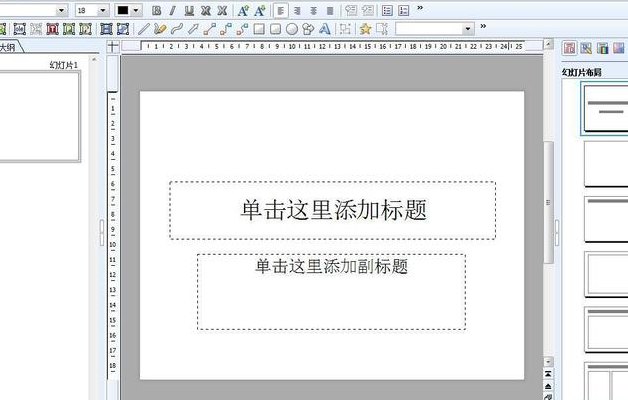
Task: Click the first task pane icon
Action: coord(570,48)
